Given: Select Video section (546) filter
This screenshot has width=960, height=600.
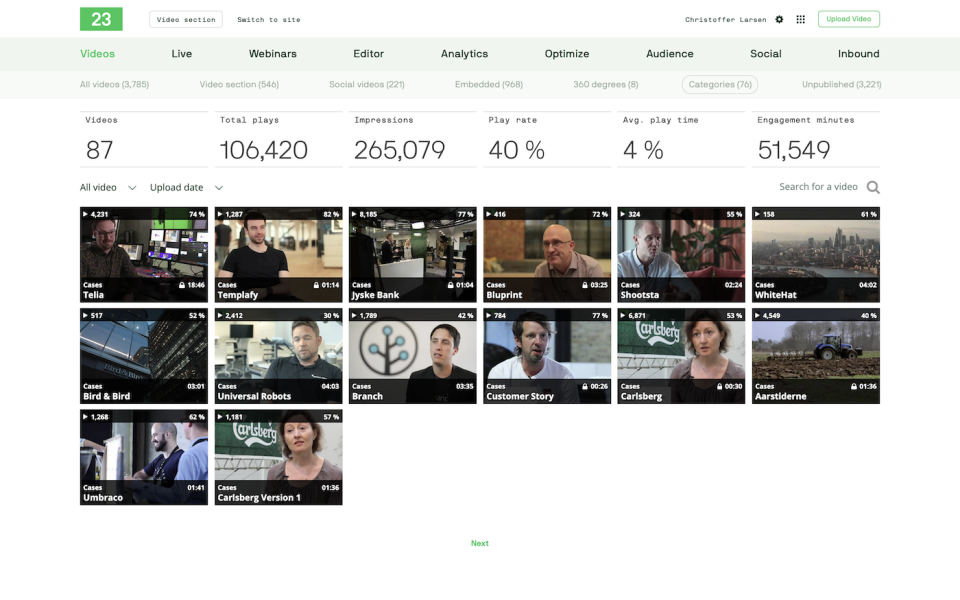Looking at the screenshot, I should pos(239,84).
